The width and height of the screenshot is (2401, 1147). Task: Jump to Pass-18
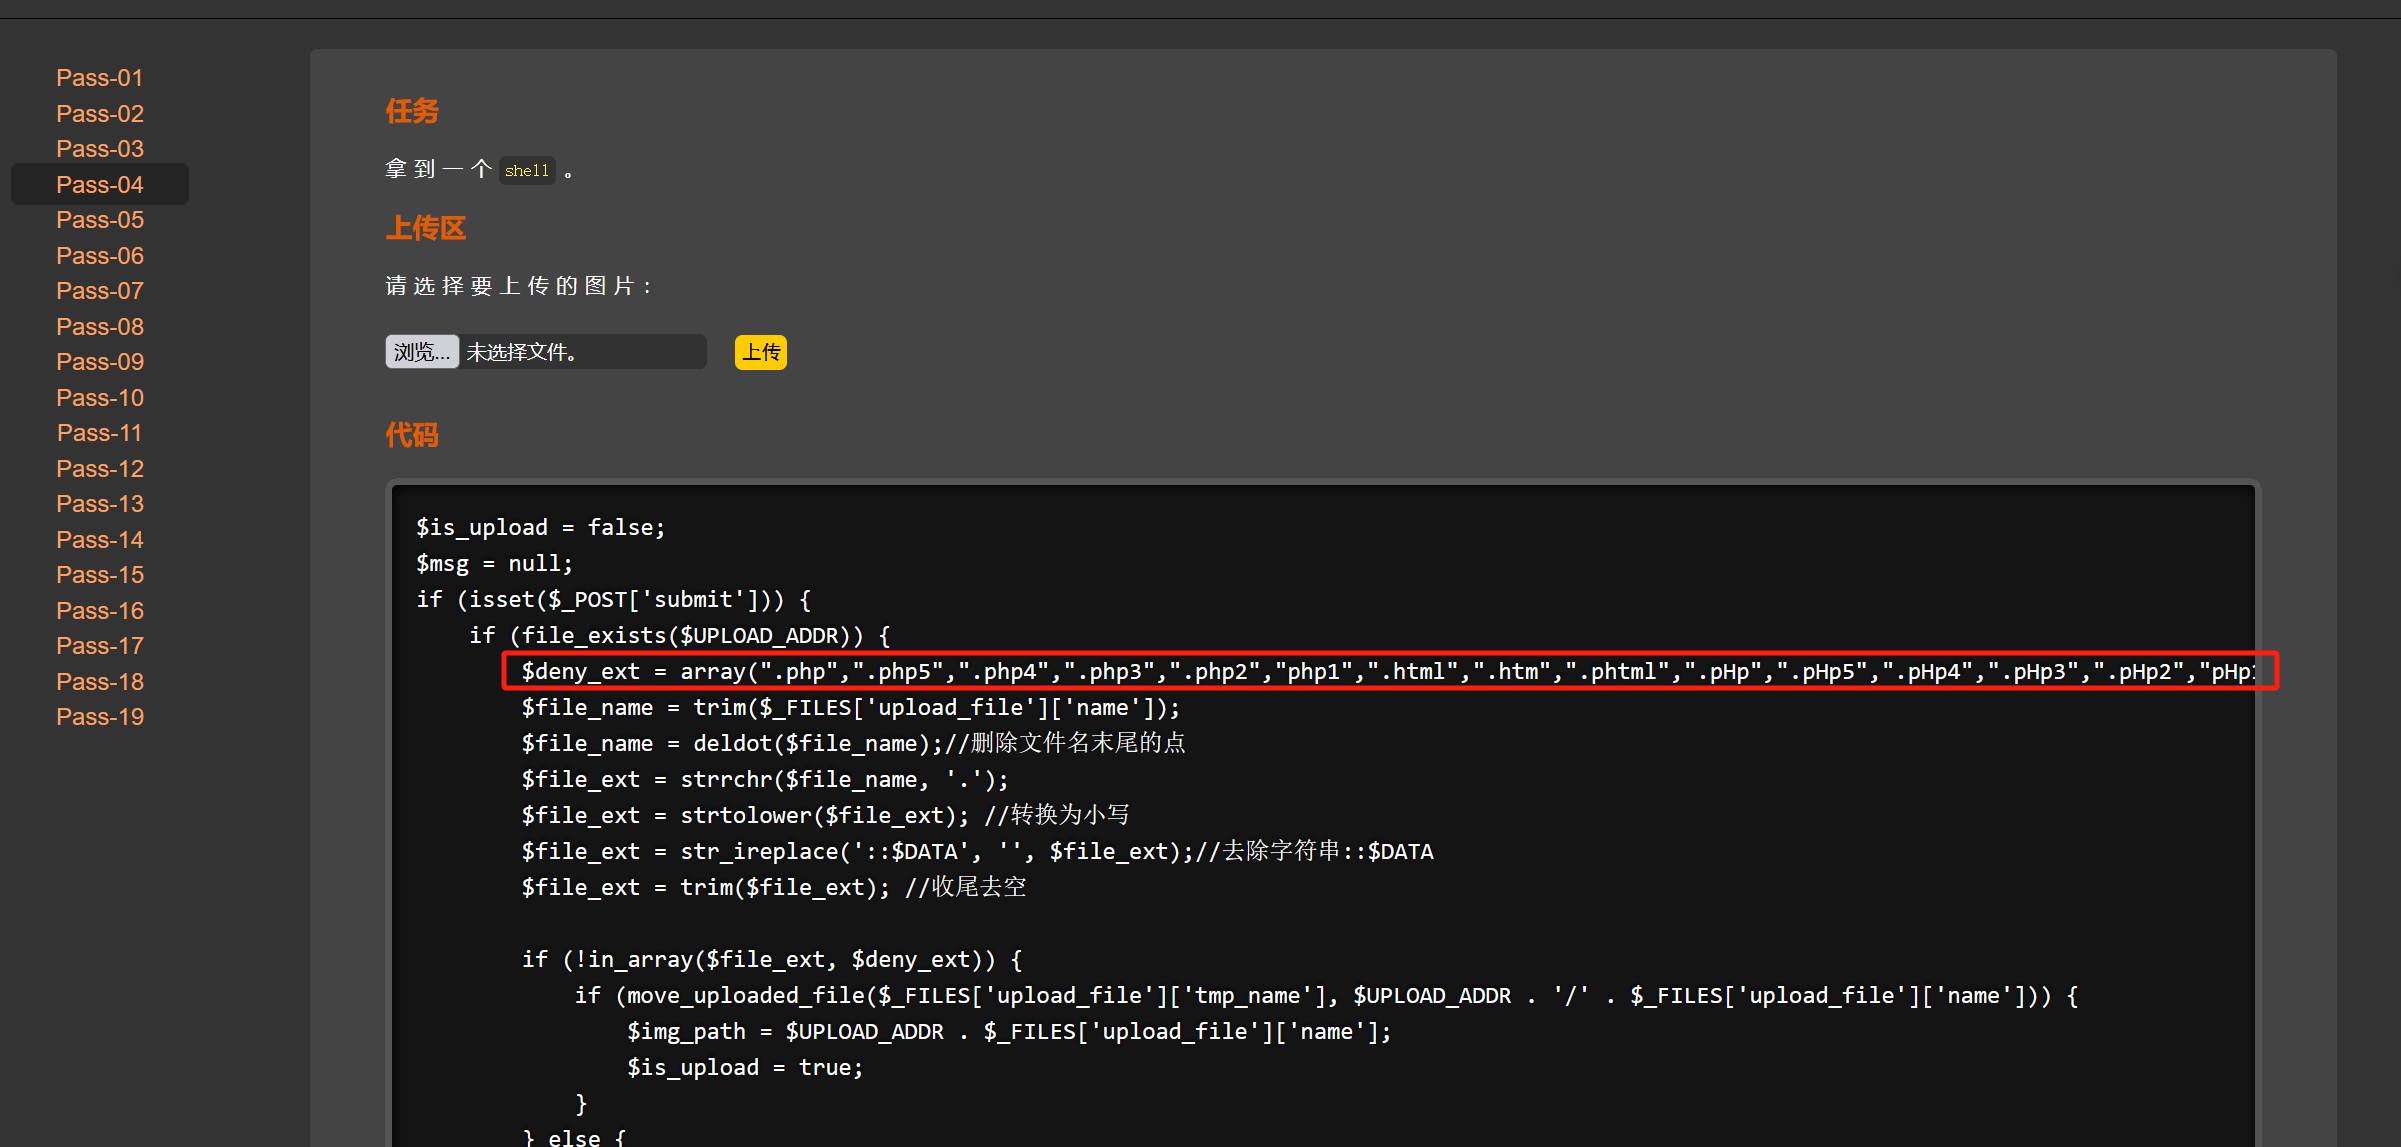pos(100,682)
